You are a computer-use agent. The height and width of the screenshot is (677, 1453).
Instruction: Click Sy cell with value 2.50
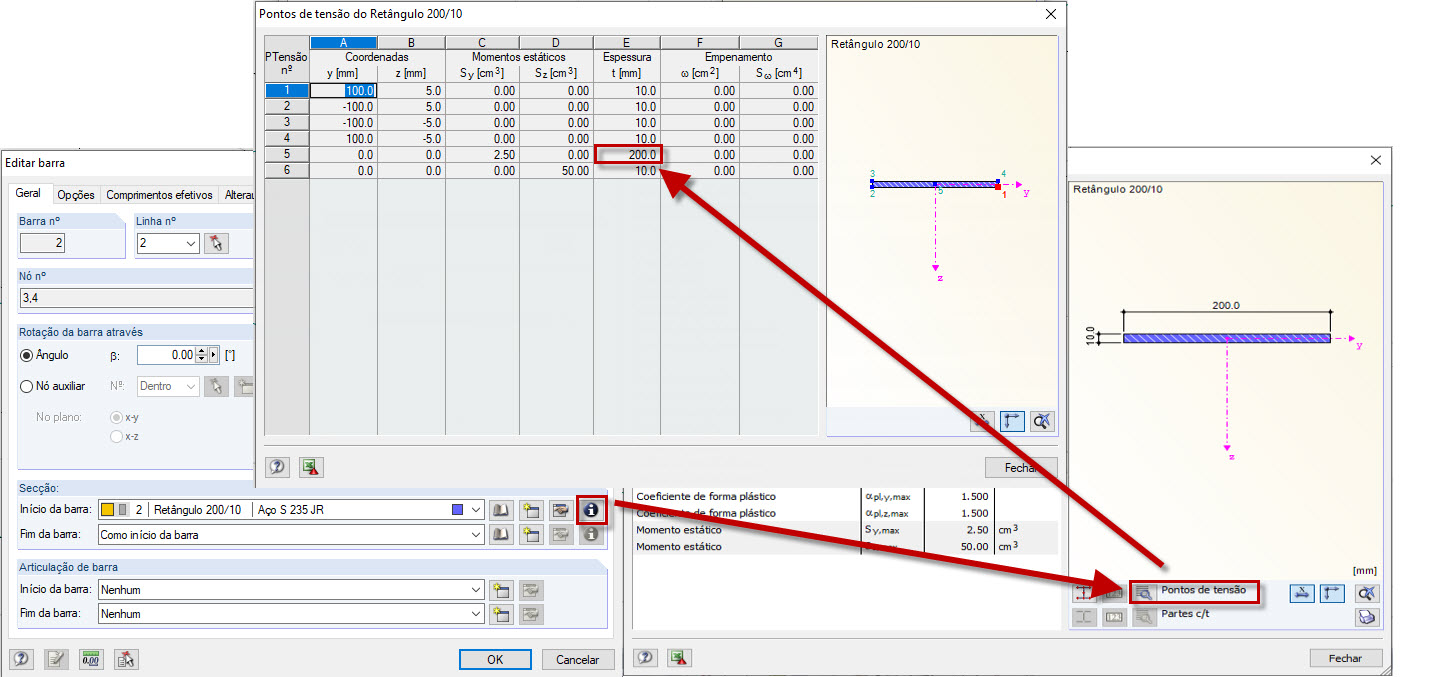point(482,155)
